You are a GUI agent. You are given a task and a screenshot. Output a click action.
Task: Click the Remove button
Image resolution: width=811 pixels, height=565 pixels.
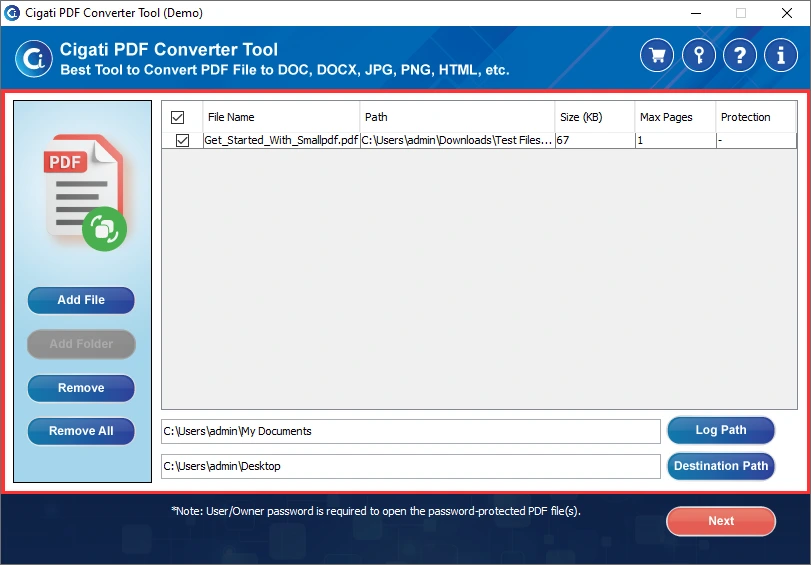pyautogui.click(x=81, y=388)
